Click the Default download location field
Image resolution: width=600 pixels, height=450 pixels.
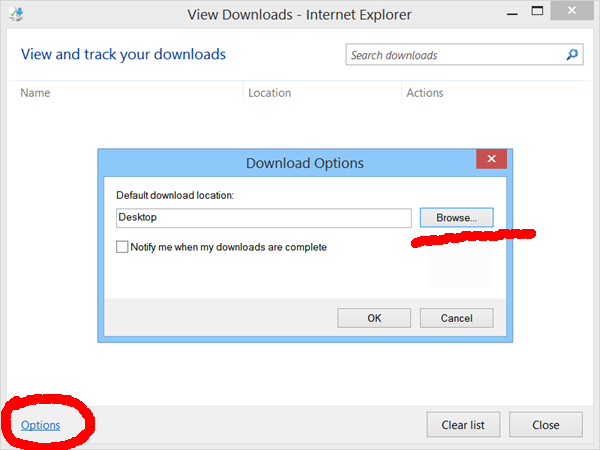(x=264, y=218)
